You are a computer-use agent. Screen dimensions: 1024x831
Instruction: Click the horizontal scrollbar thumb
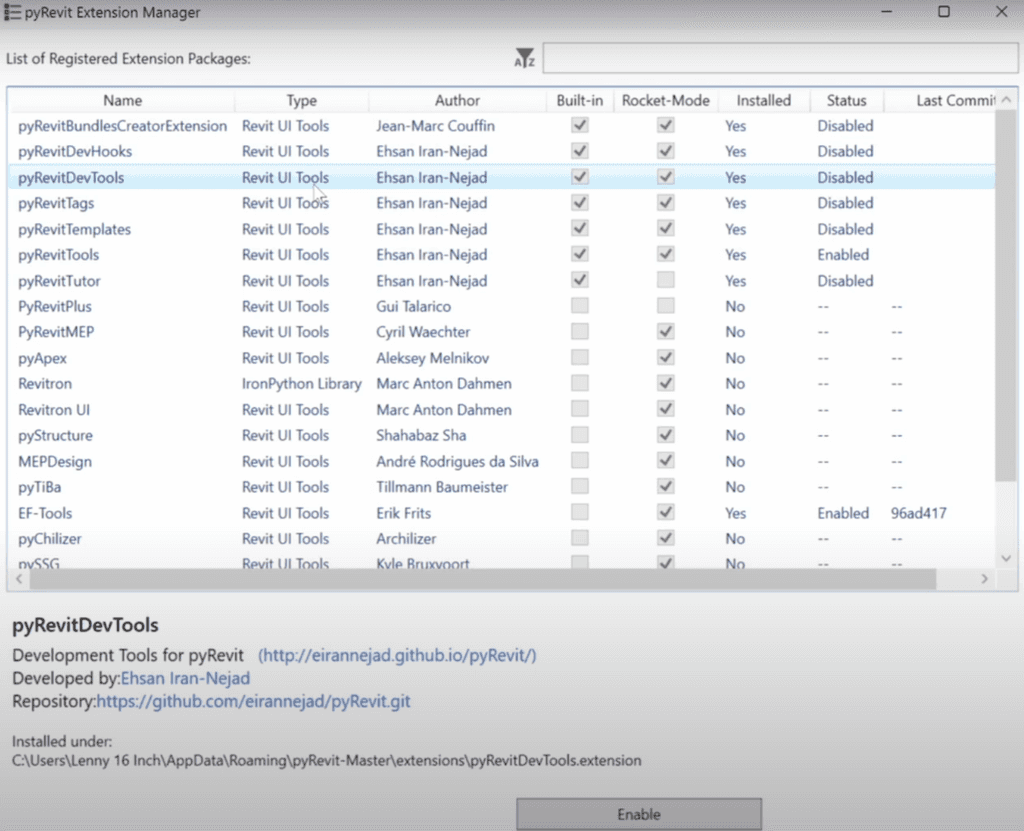tap(483, 579)
